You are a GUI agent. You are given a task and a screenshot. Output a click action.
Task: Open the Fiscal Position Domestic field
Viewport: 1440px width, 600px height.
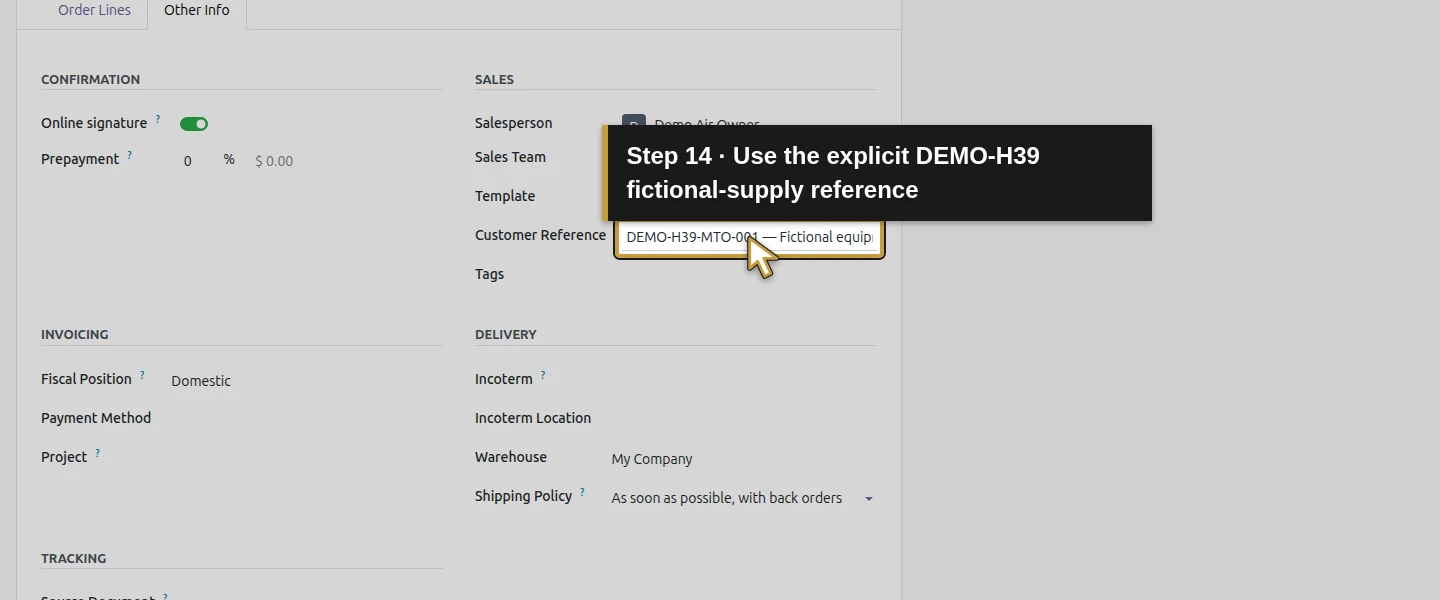pyautogui.click(x=305, y=381)
